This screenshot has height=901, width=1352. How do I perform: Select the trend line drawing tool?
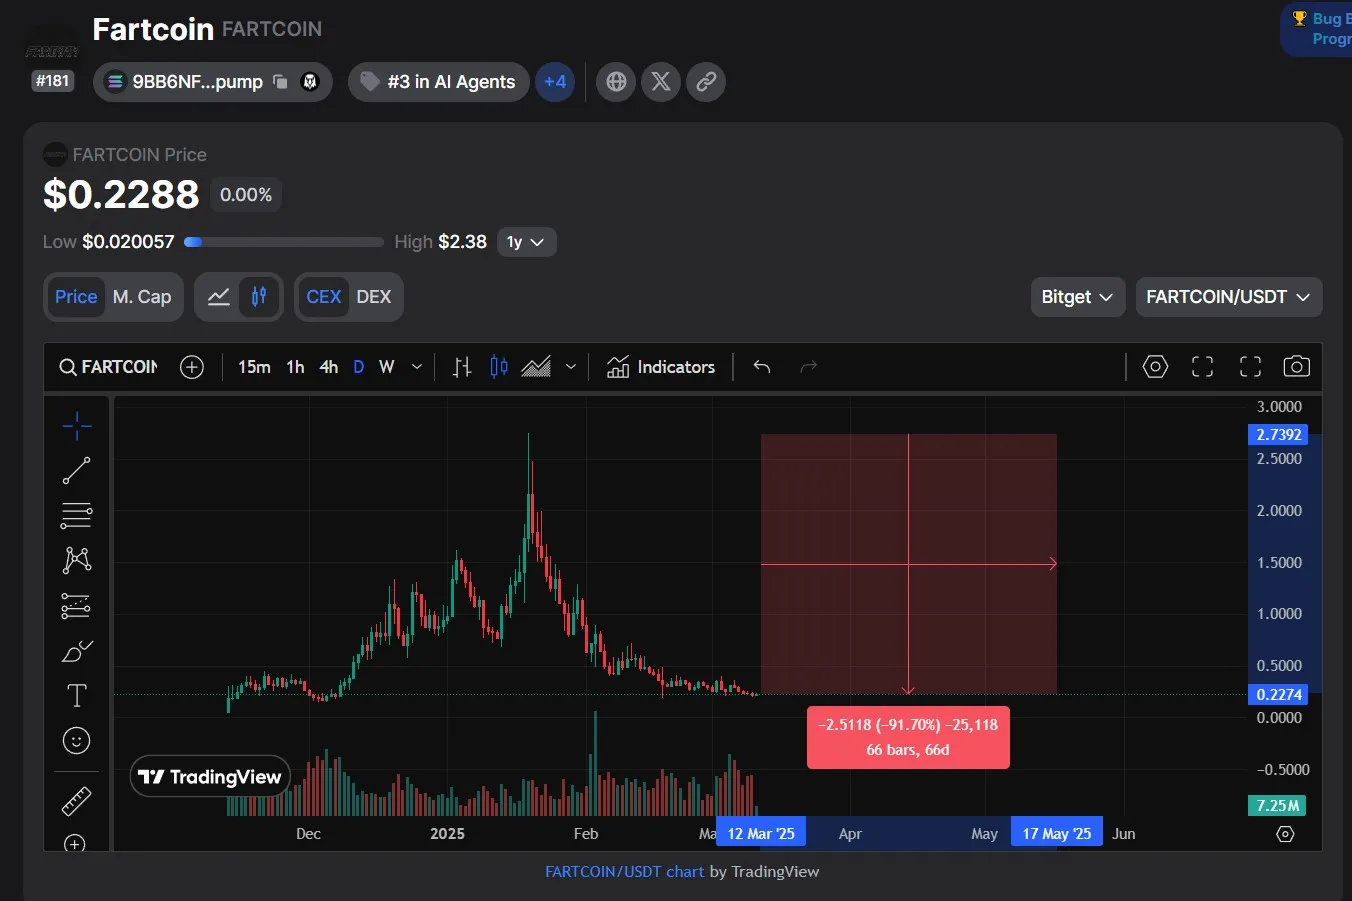(76, 470)
